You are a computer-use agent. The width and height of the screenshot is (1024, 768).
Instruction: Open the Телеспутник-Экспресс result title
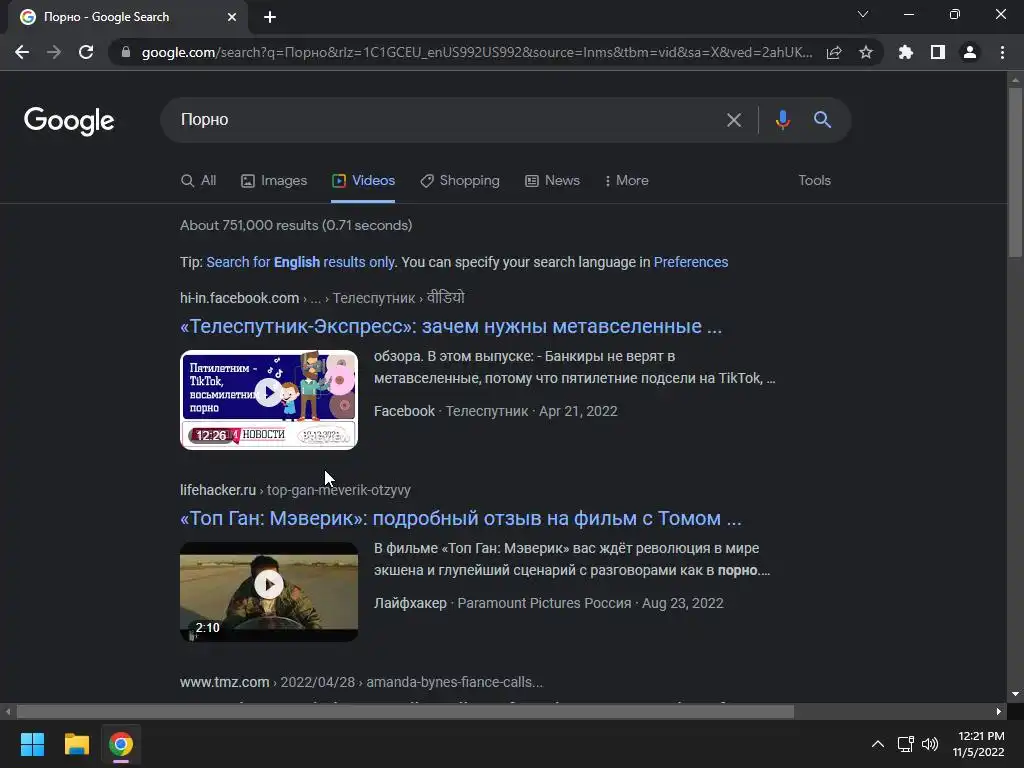coord(451,327)
